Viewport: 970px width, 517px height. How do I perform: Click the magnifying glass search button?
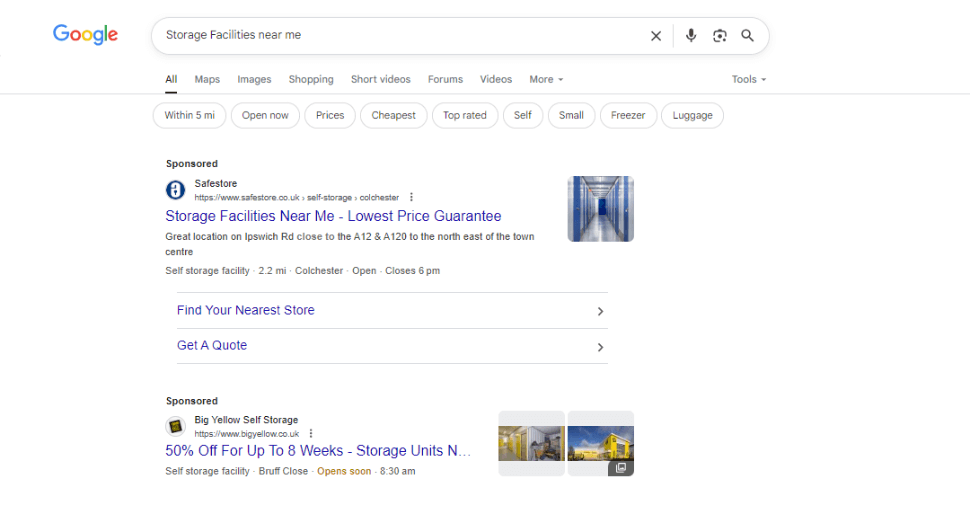(x=747, y=36)
